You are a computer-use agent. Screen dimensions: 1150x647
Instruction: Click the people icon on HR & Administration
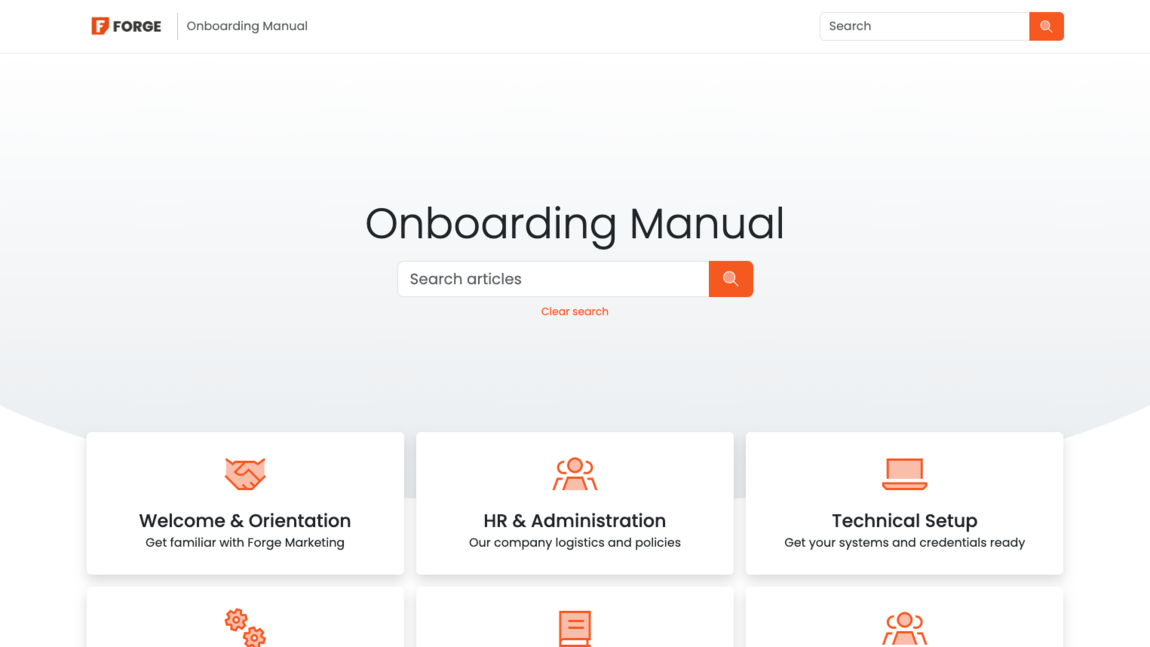tap(574, 473)
